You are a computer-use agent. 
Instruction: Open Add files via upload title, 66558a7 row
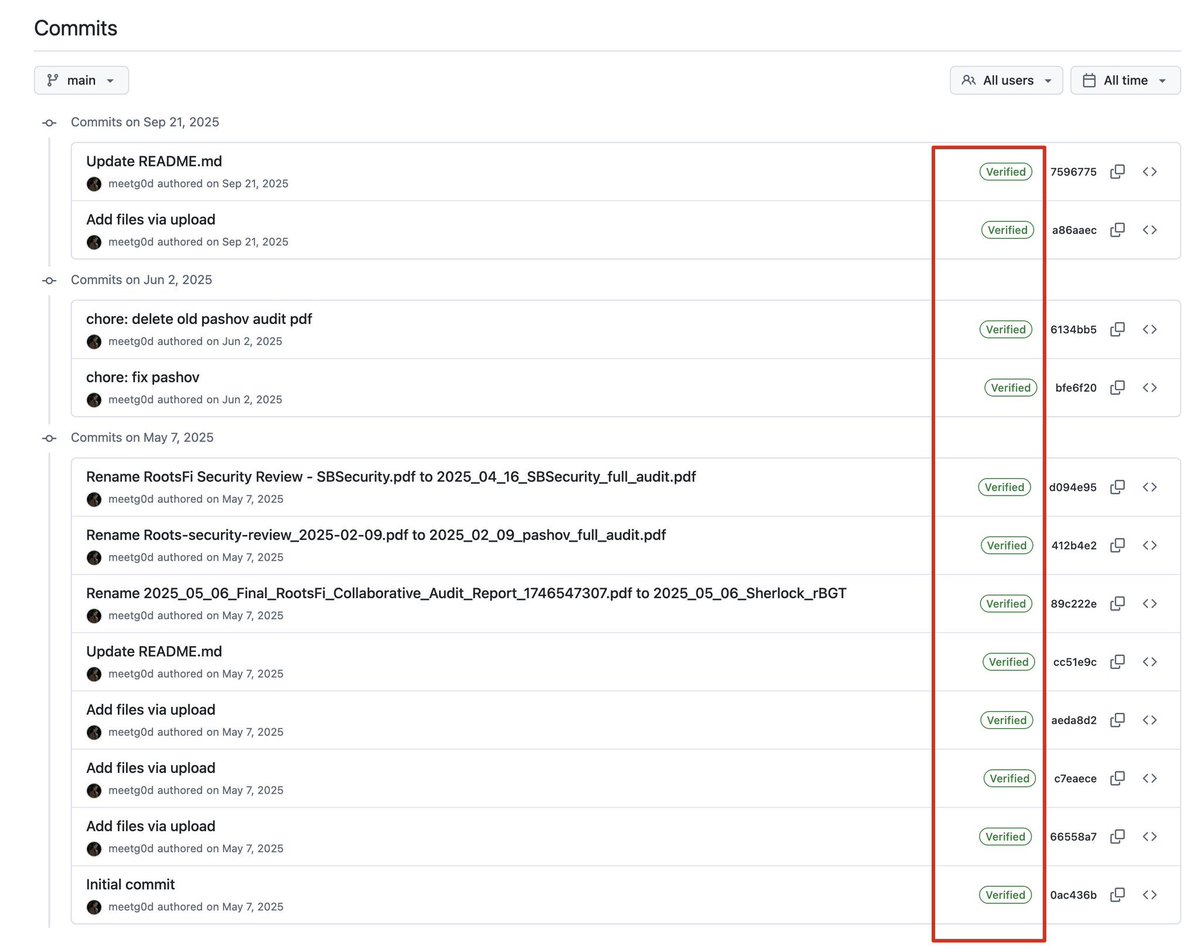pyautogui.click(x=151, y=826)
